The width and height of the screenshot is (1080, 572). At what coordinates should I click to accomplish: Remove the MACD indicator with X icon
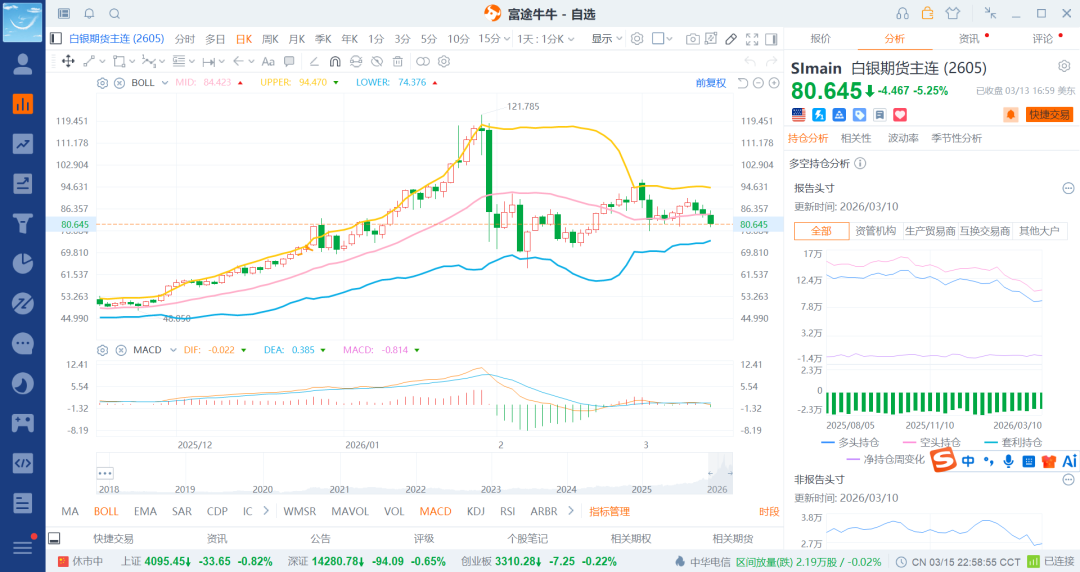(x=120, y=350)
